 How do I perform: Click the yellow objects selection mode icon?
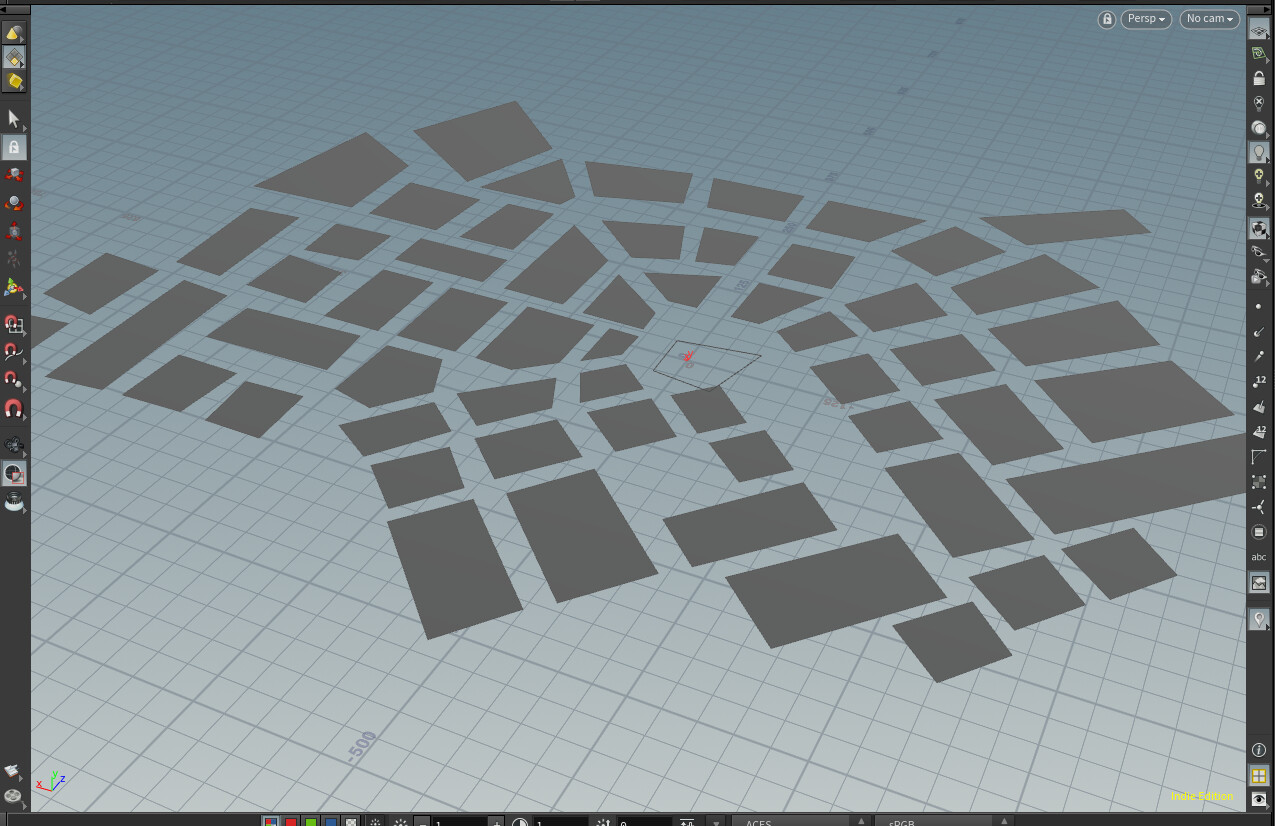(x=14, y=34)
